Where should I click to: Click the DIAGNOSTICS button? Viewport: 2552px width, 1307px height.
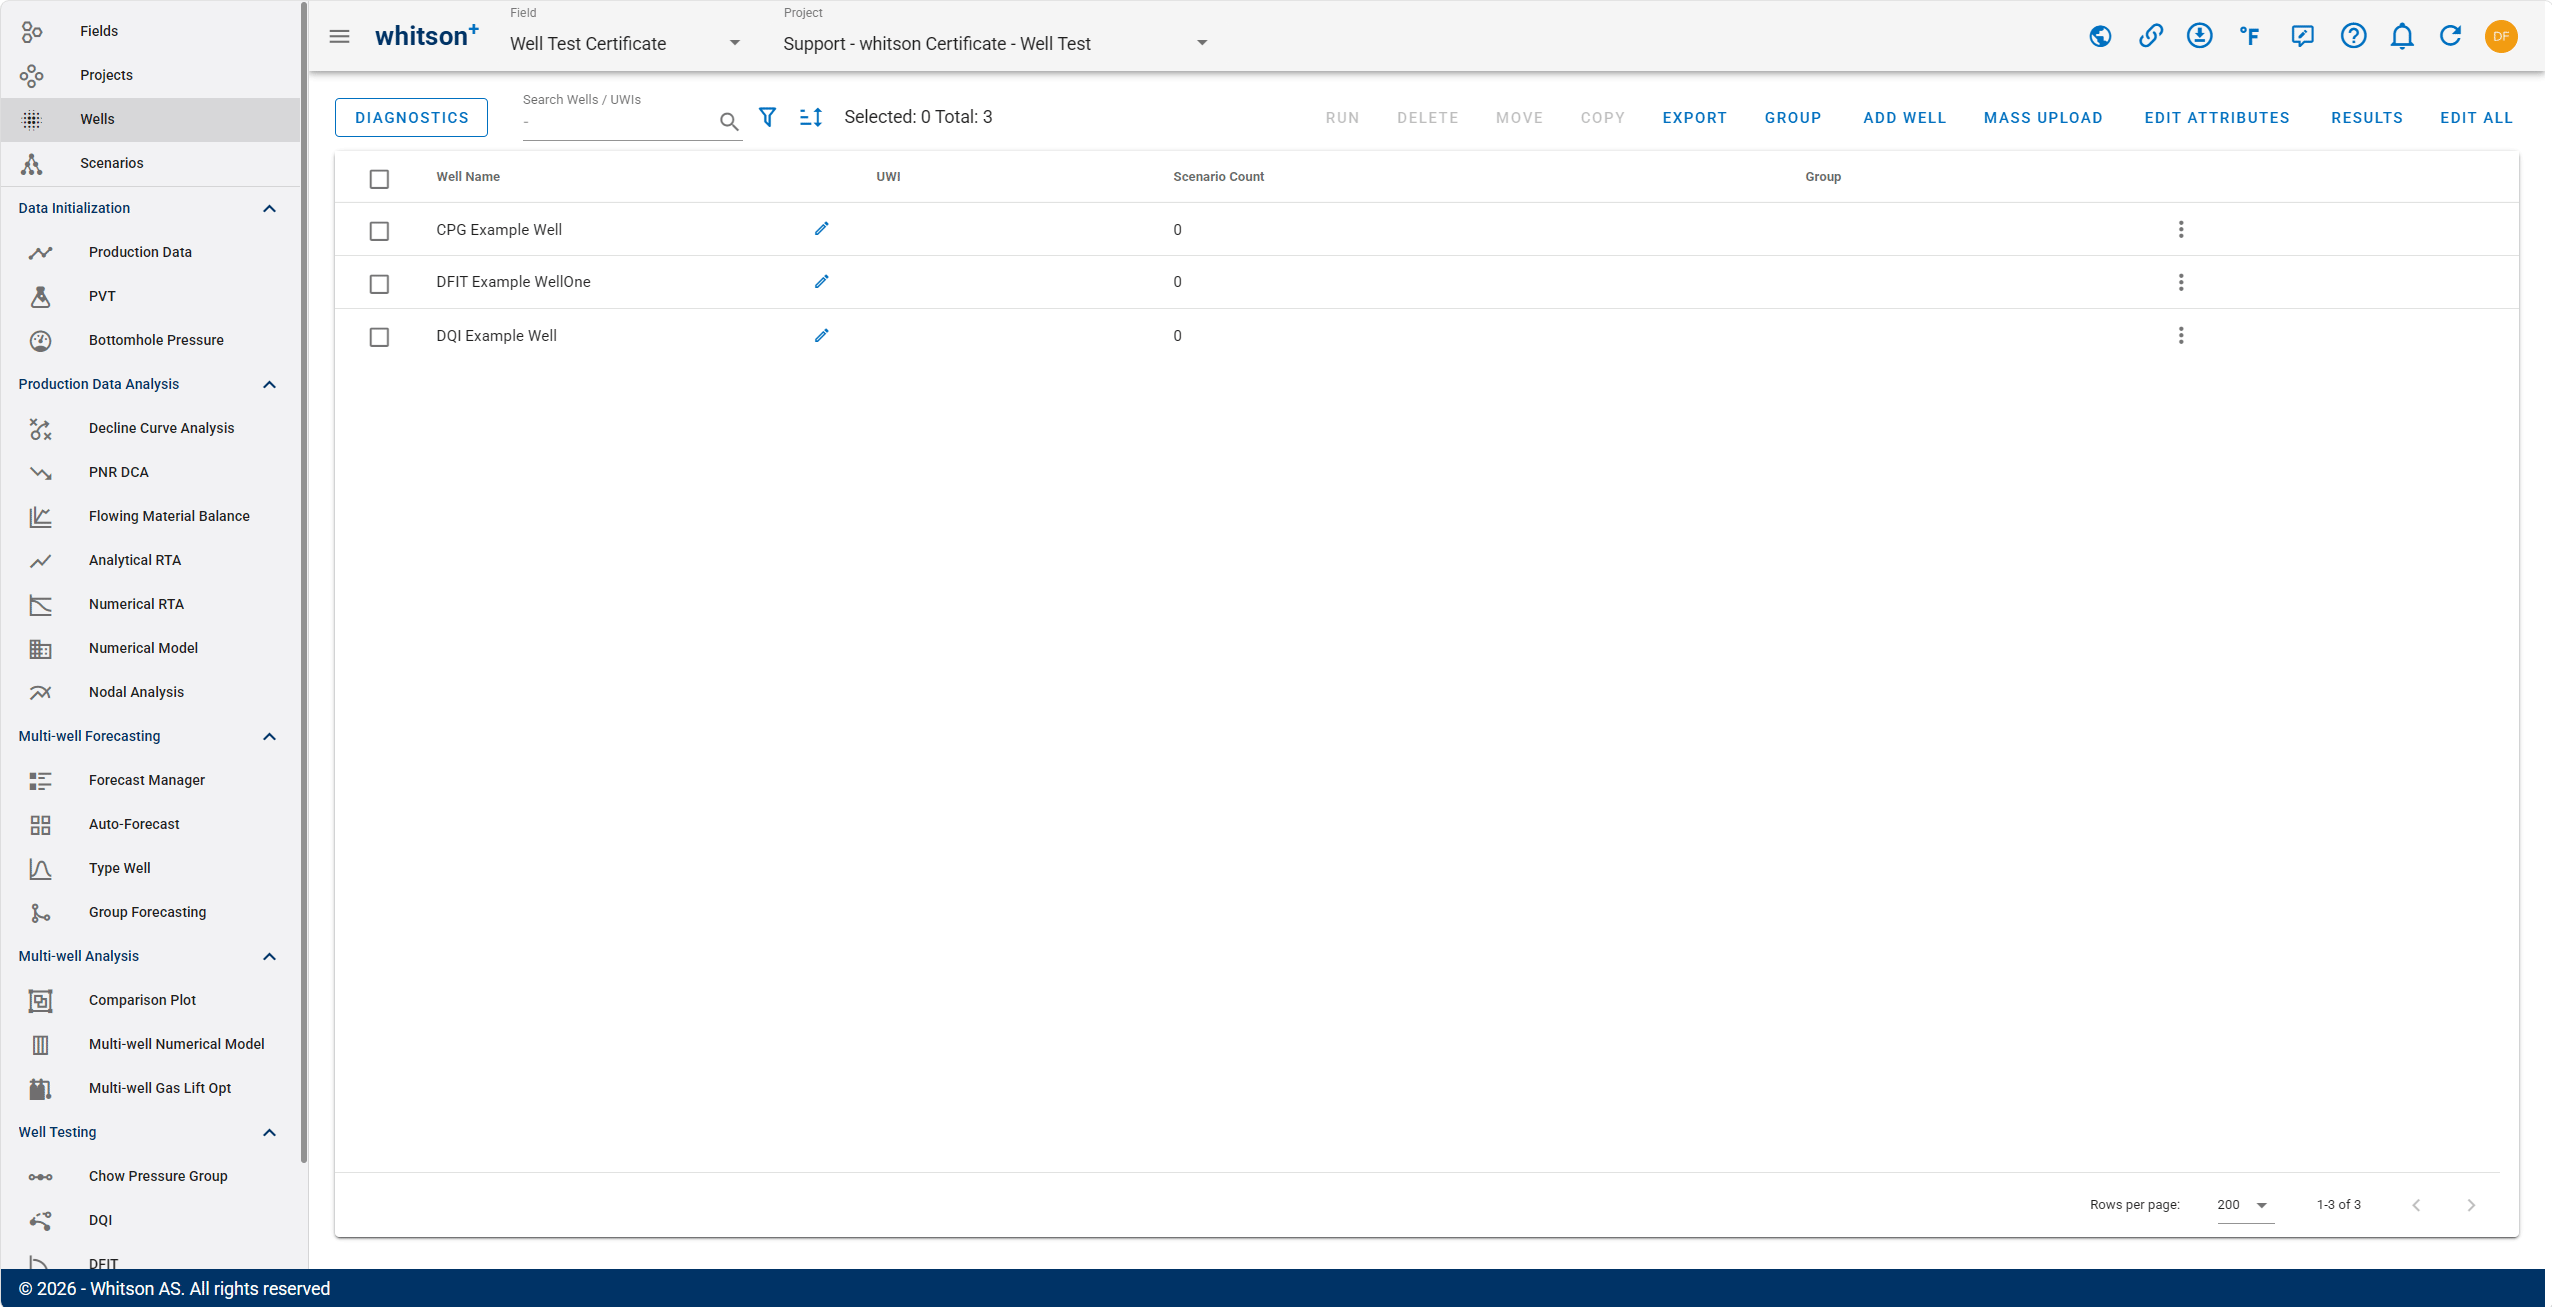pos(411,117)
